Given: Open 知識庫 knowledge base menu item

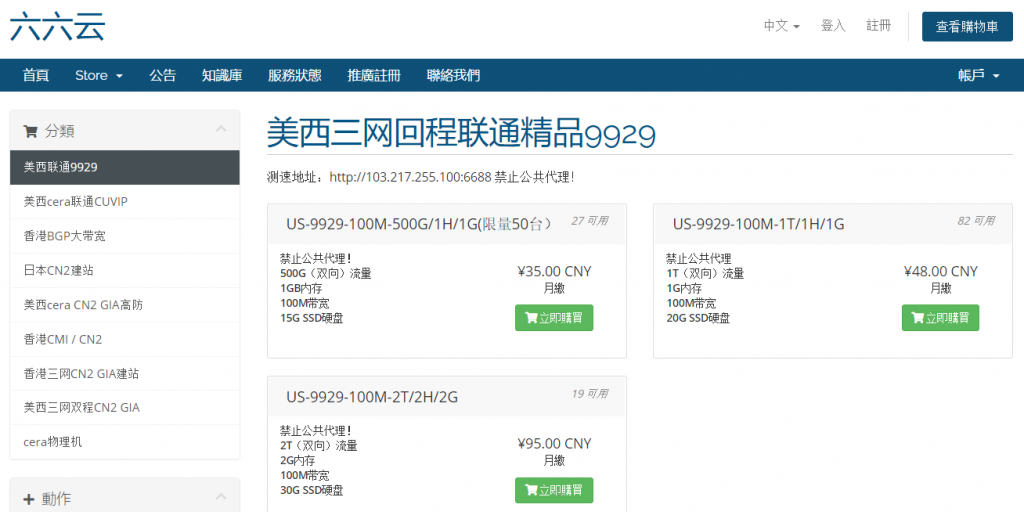Looking at the screenshot, I should [x=222, y=75].
